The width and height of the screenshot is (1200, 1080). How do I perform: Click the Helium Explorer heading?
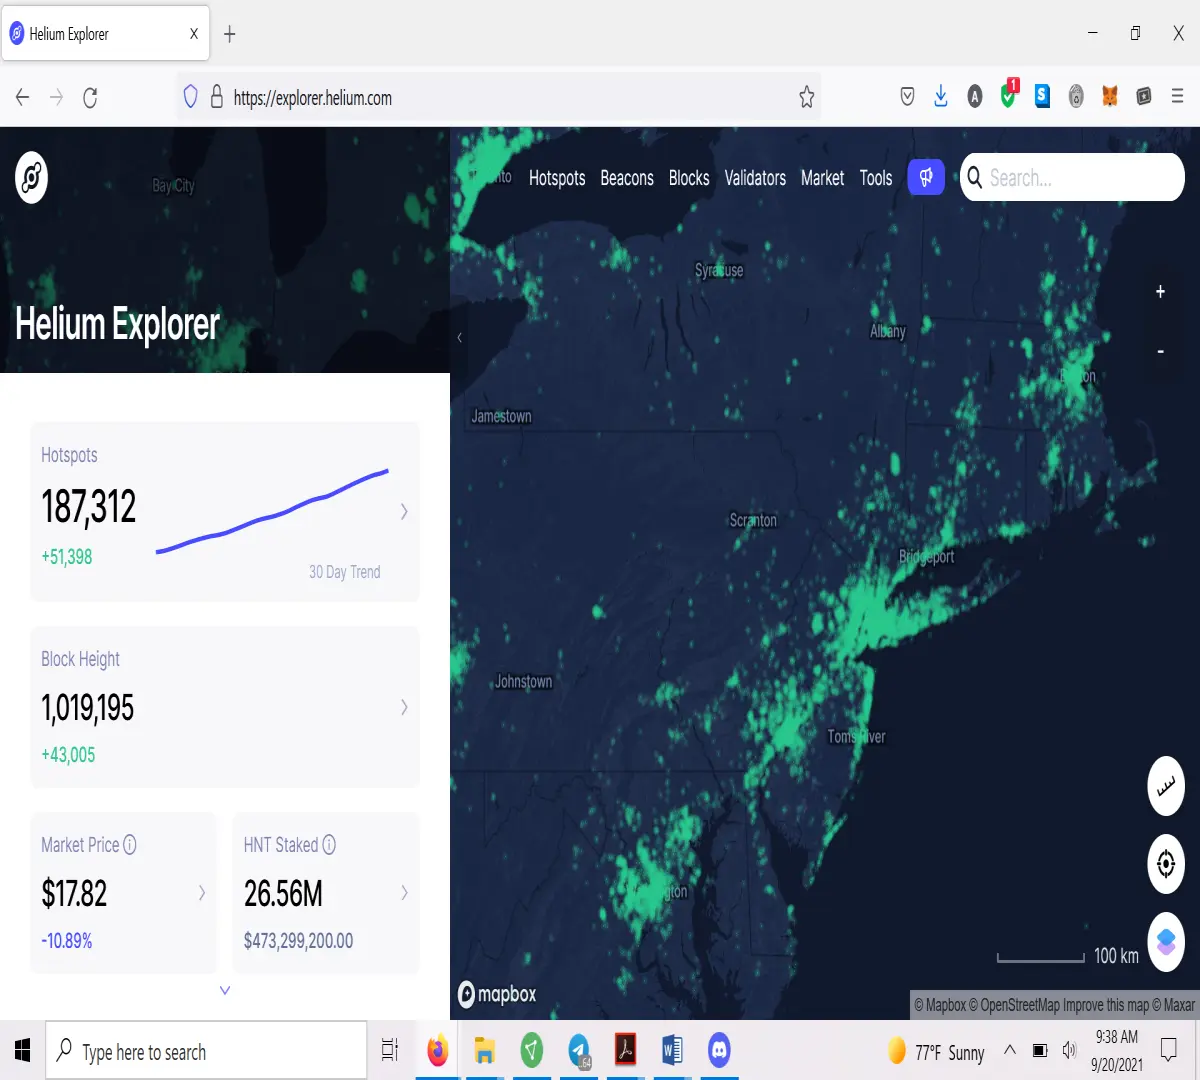(x=117, y=324)
